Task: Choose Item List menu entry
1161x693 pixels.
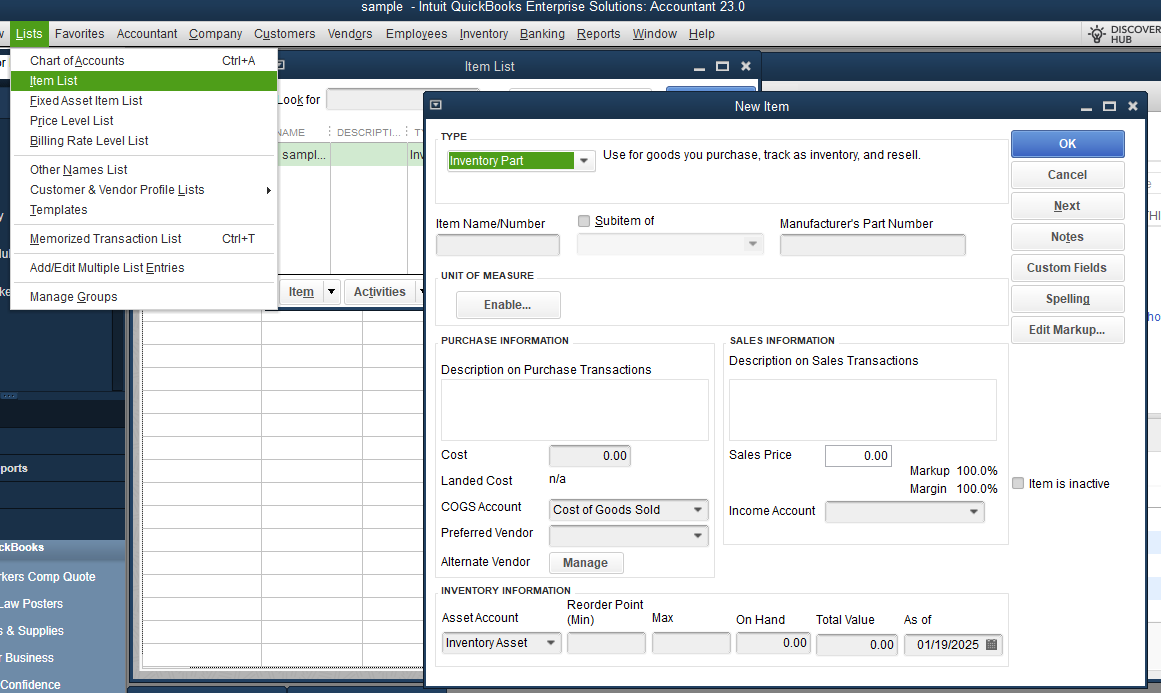Action: point(144,81)
